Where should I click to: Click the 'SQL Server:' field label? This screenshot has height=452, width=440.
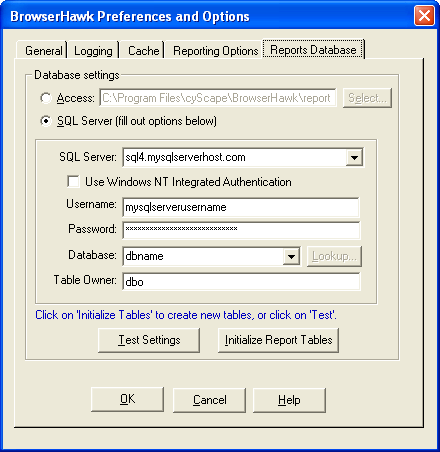[88, 157]
